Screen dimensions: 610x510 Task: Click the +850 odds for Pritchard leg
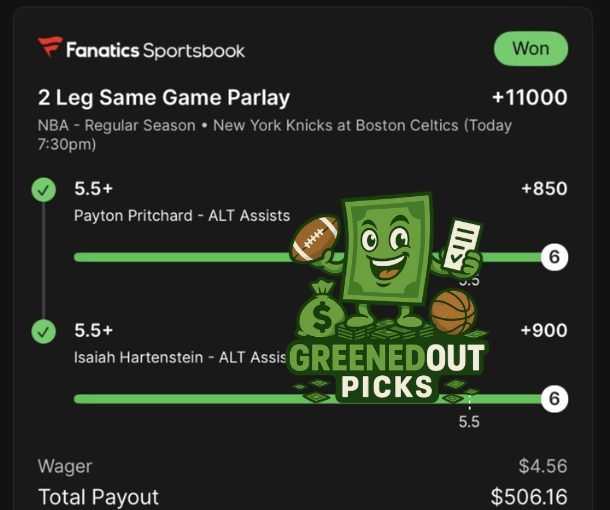pyautogui.click(x=544, y=189)
